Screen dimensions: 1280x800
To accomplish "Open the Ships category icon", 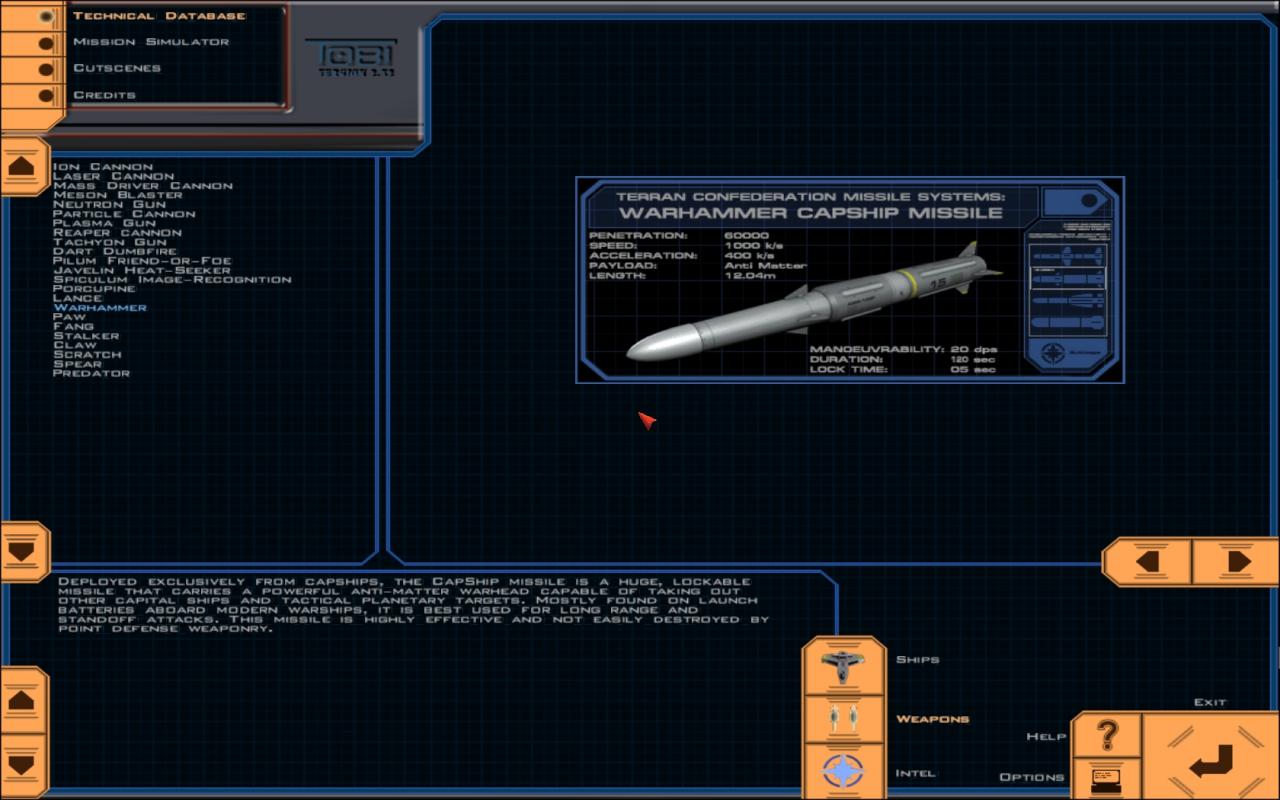I will coord(844,665).
